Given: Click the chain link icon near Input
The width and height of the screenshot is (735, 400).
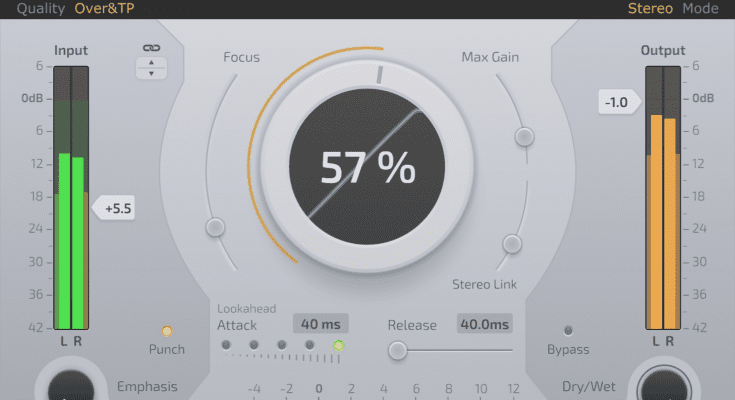Looking at the screenshot, I should [x=151, y=47].
